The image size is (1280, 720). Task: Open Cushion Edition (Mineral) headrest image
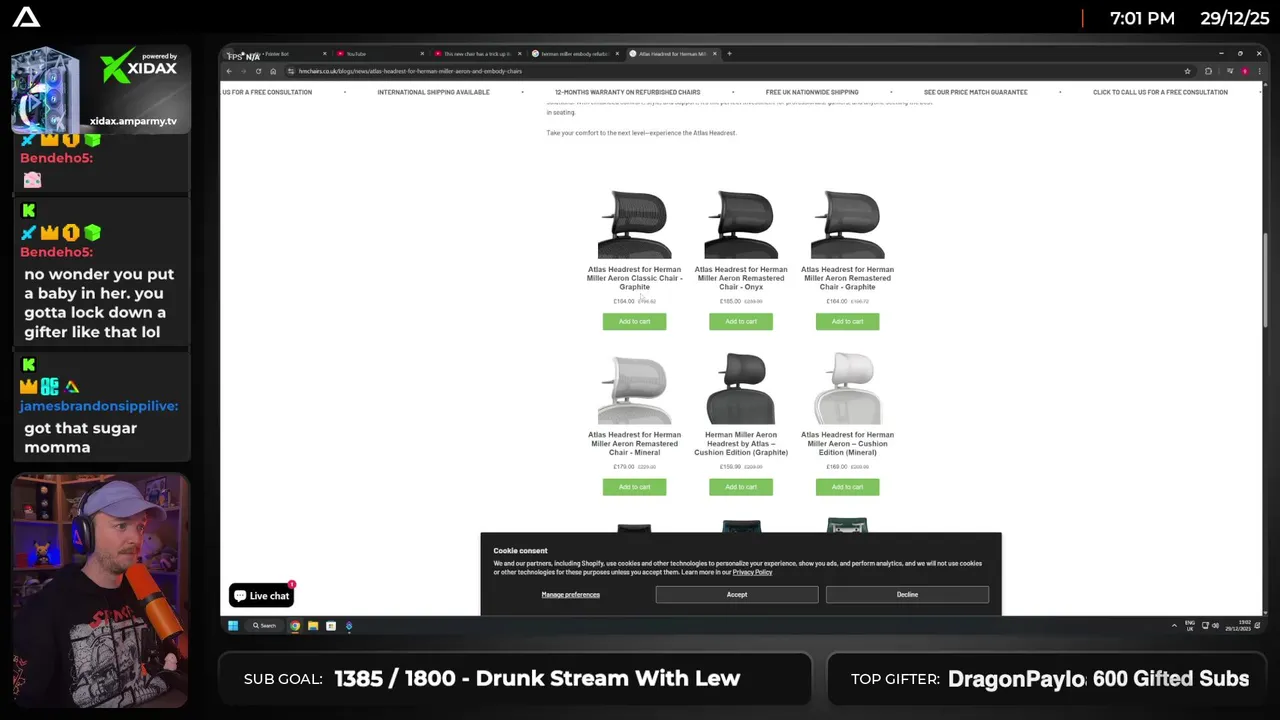tap(847, 389)
